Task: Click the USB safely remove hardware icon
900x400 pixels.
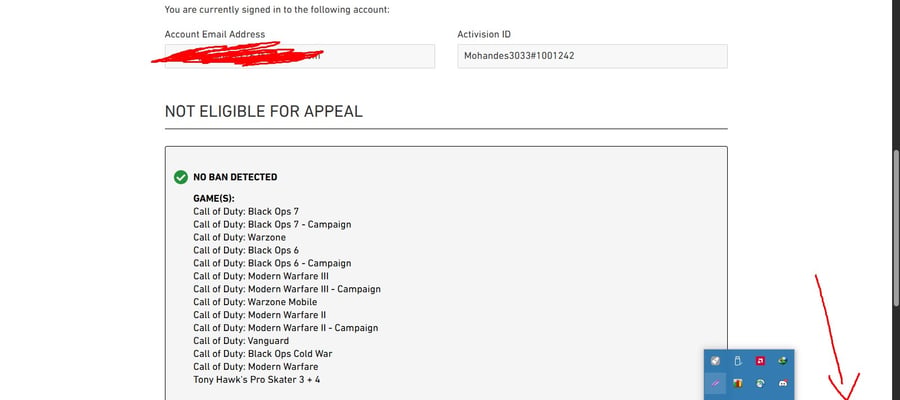Action: click(x=738, y=361)
